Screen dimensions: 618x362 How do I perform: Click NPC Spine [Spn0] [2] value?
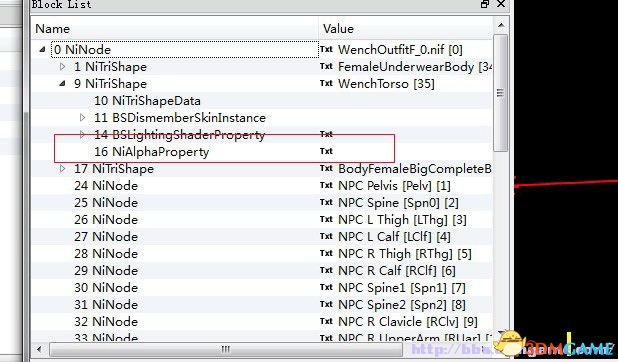(398, 203)
